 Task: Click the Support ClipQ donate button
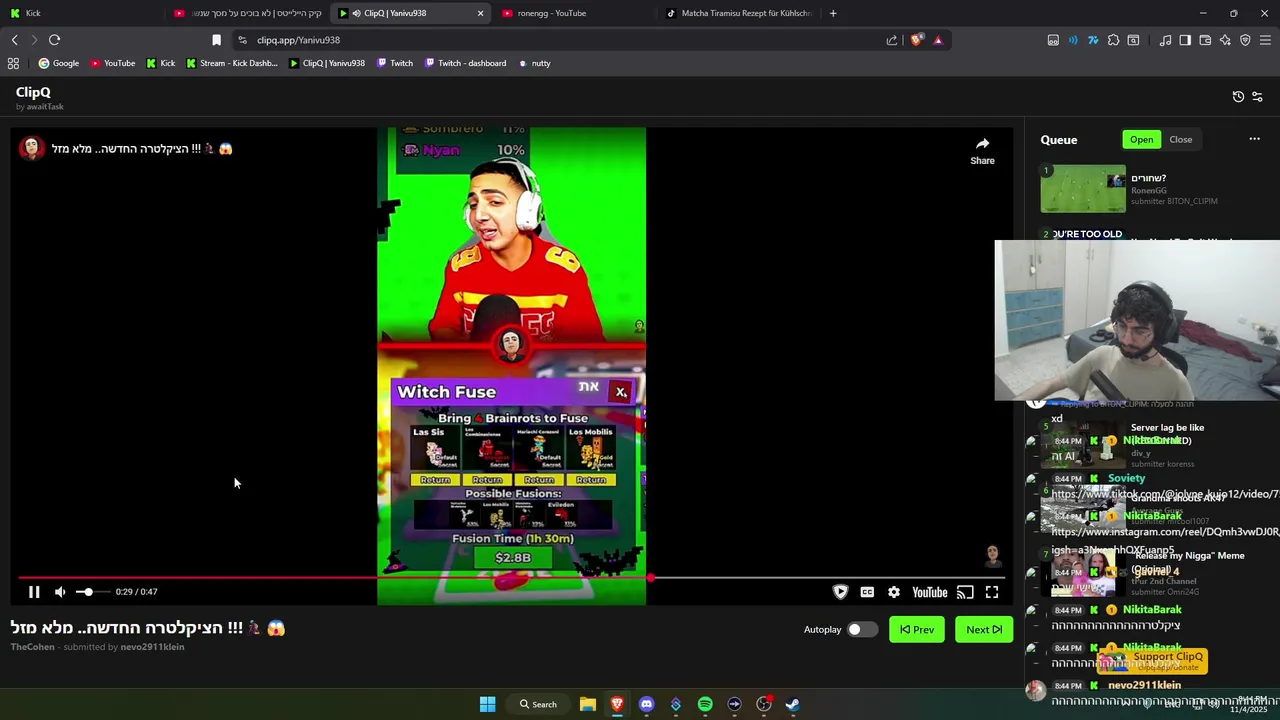[x=1152, y=661]
